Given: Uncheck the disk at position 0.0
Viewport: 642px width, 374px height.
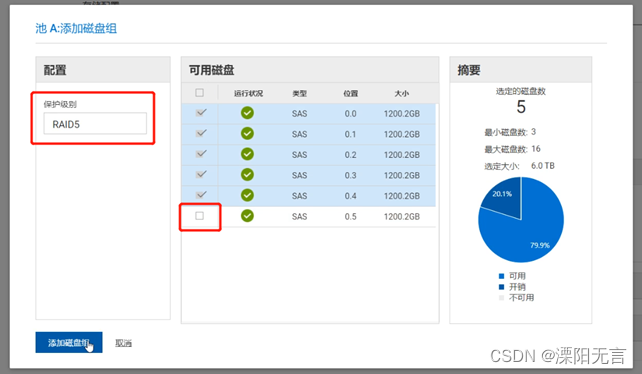Looking at the screenshot, I should [201, 113].
